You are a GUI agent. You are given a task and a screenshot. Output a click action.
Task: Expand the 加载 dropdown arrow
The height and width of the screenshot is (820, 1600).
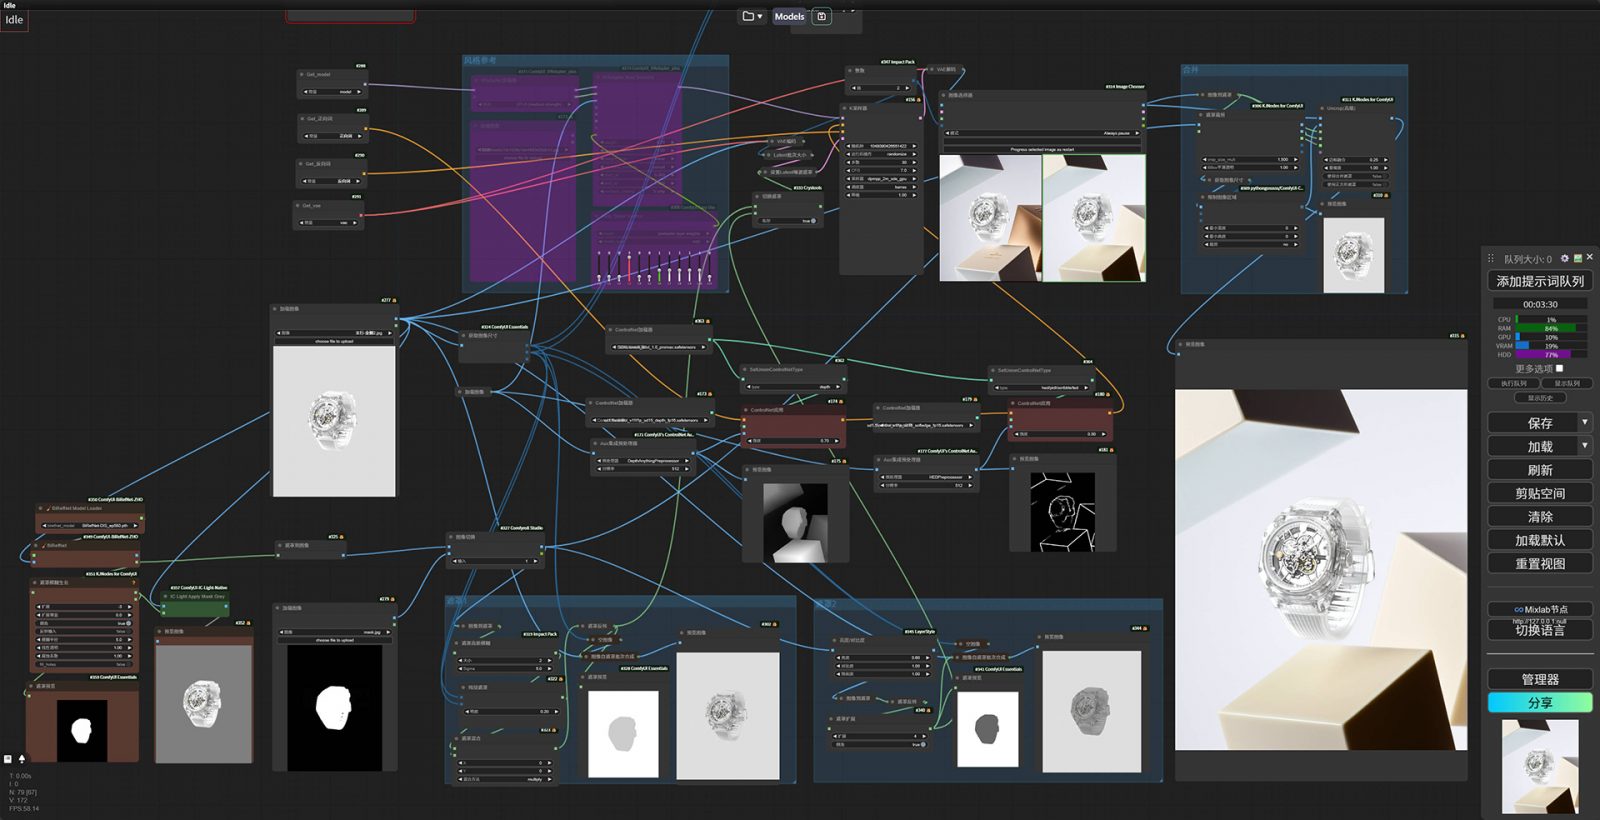(x=1584, y=446)
